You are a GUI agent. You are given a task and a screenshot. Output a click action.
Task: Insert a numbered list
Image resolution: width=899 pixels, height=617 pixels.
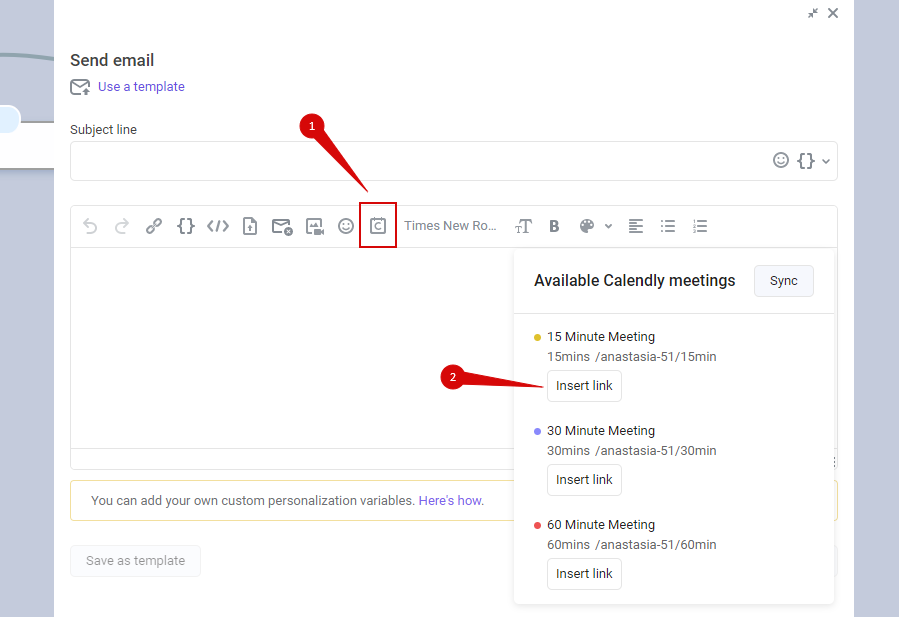point(700,226)
